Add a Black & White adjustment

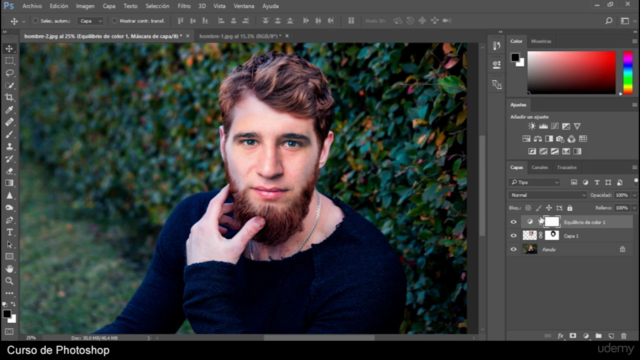549,139
